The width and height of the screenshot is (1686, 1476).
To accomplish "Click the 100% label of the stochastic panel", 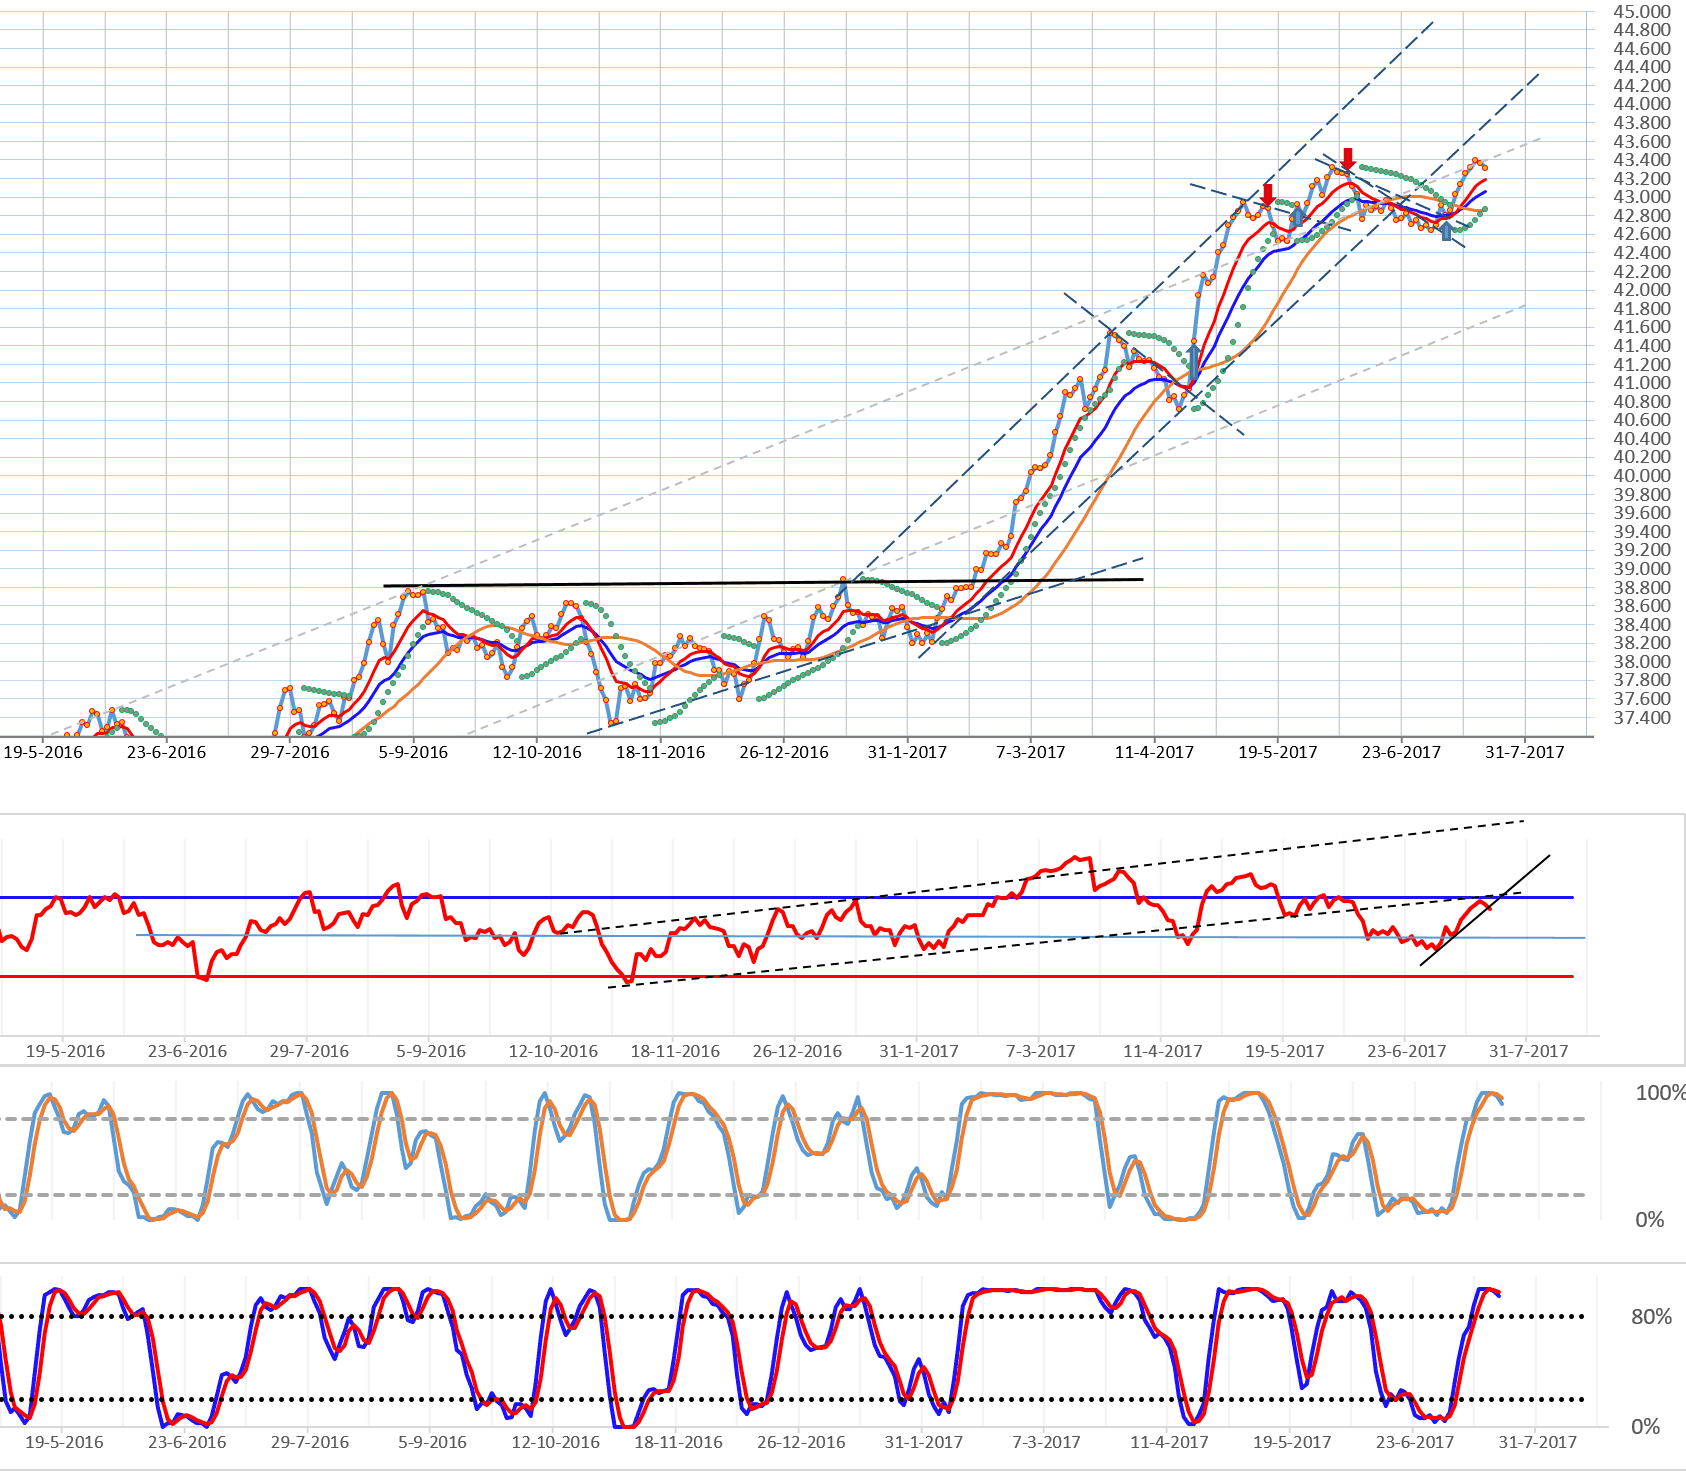I will point(1660,1093).
